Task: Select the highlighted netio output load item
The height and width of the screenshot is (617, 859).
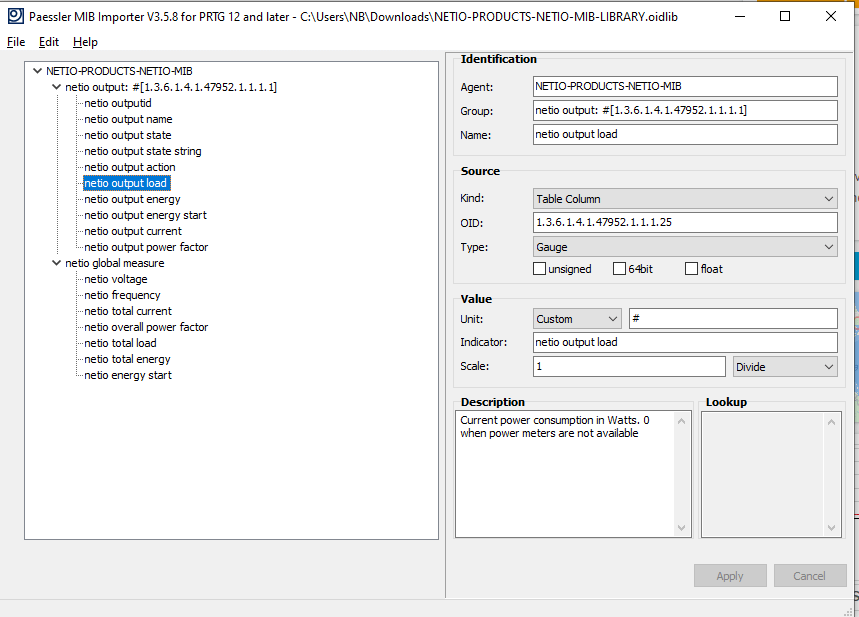Action: [x=127, y=183]
